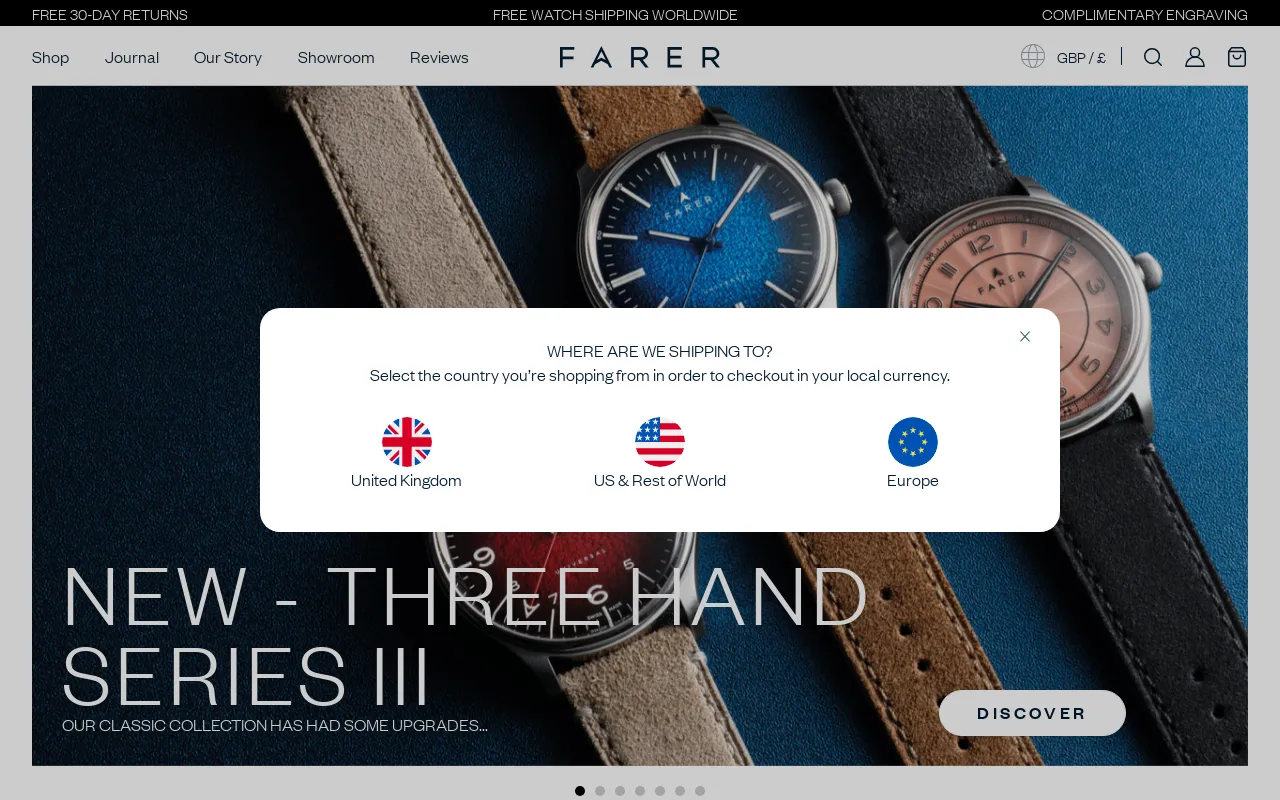Open the Showroom link
This screenshot has width=1280, height=800.
pos(336,58)
